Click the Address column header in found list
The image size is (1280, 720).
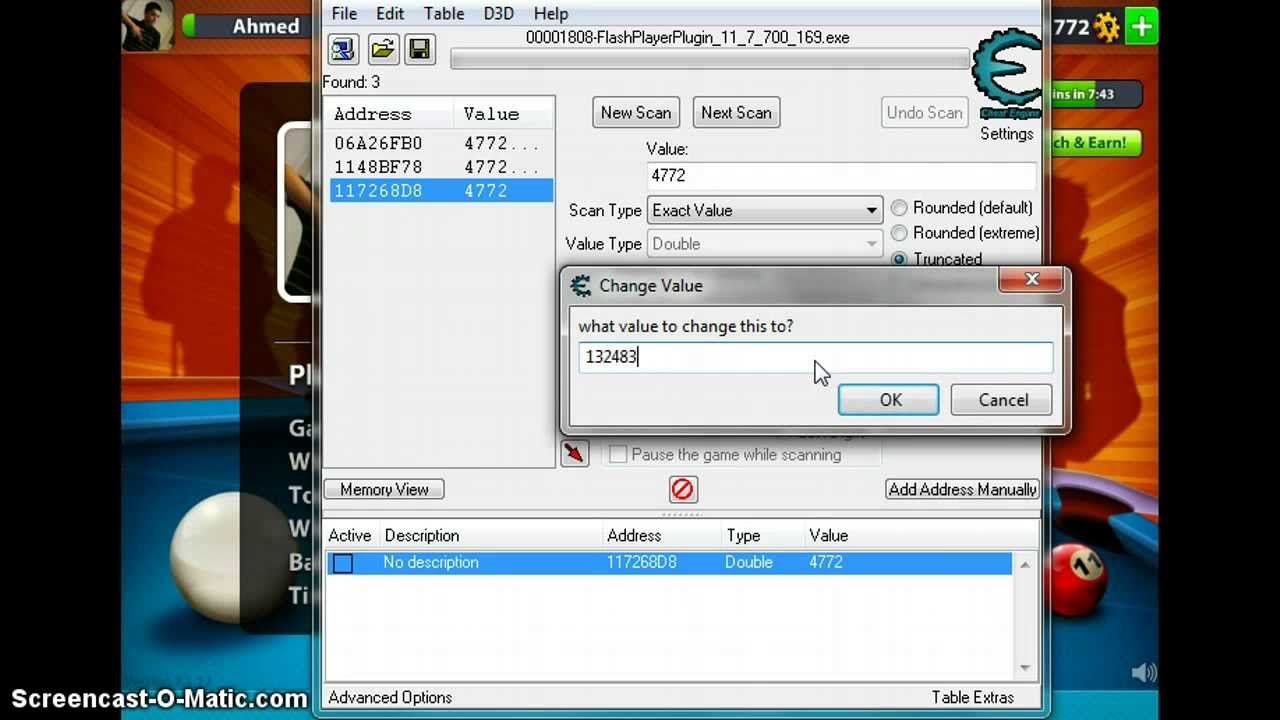[x=391, y=114]
